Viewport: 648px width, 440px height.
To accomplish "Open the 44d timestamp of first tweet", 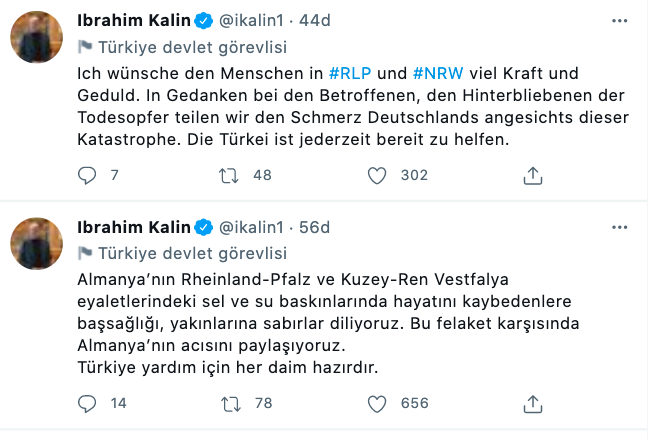I will click(314, 20).
